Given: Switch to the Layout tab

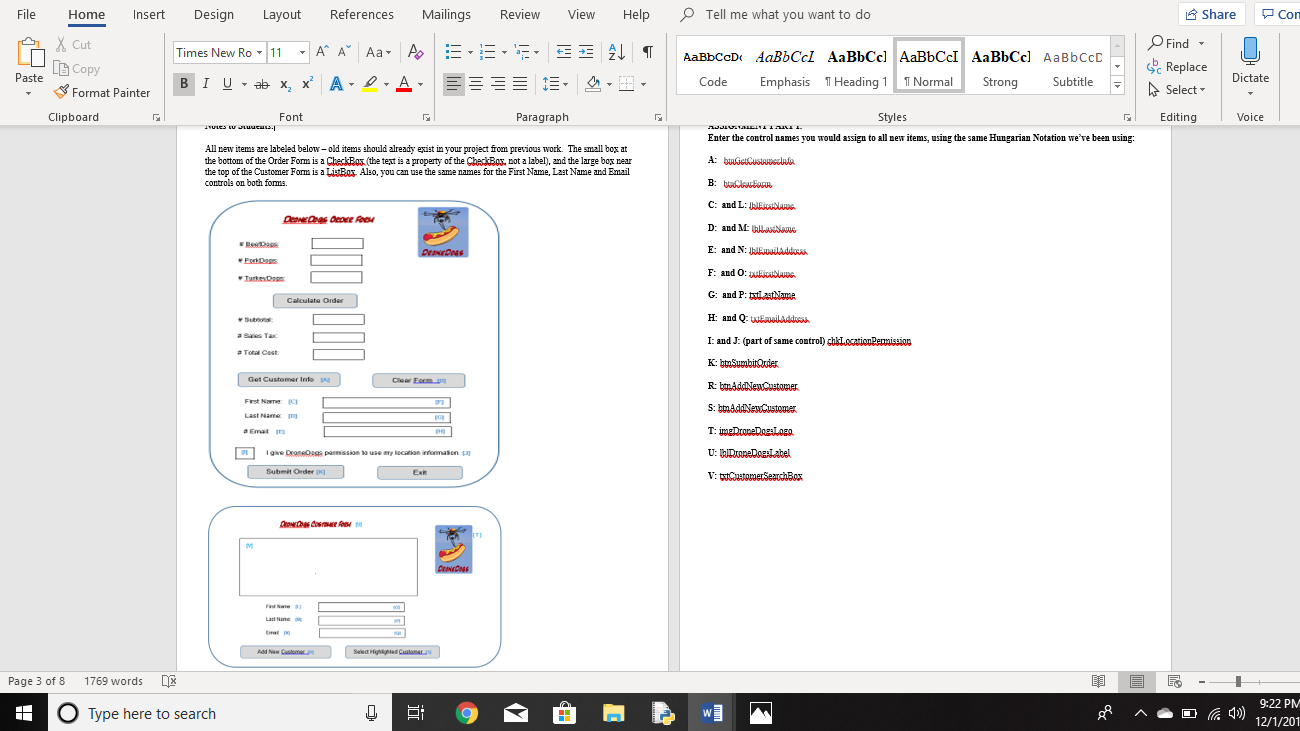Looking at the screenshot, I should pyautogui.click(x=282, y=14).
